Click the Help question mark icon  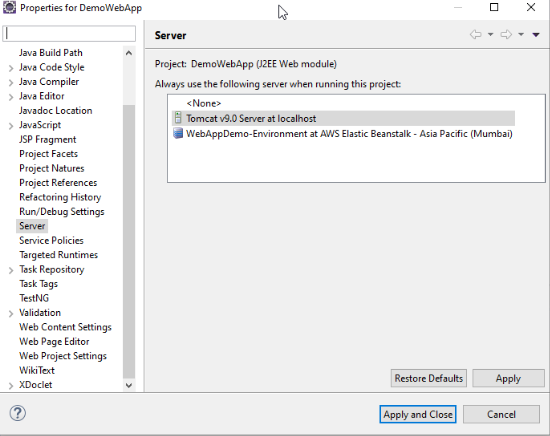18,413
